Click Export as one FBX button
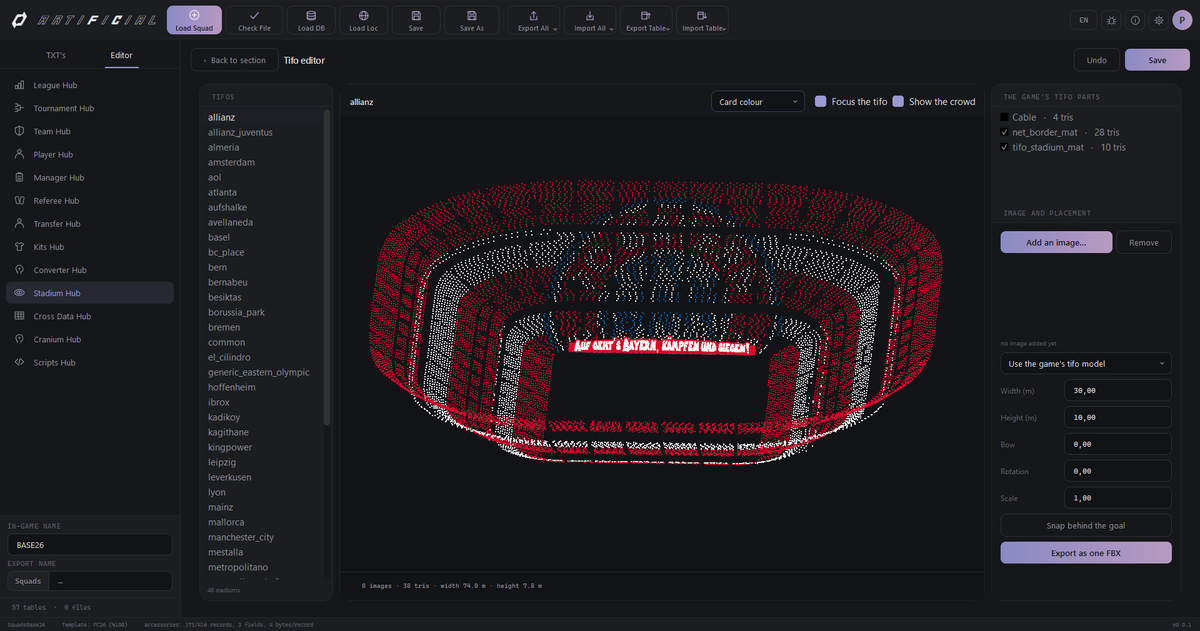 click(1086, 553)
